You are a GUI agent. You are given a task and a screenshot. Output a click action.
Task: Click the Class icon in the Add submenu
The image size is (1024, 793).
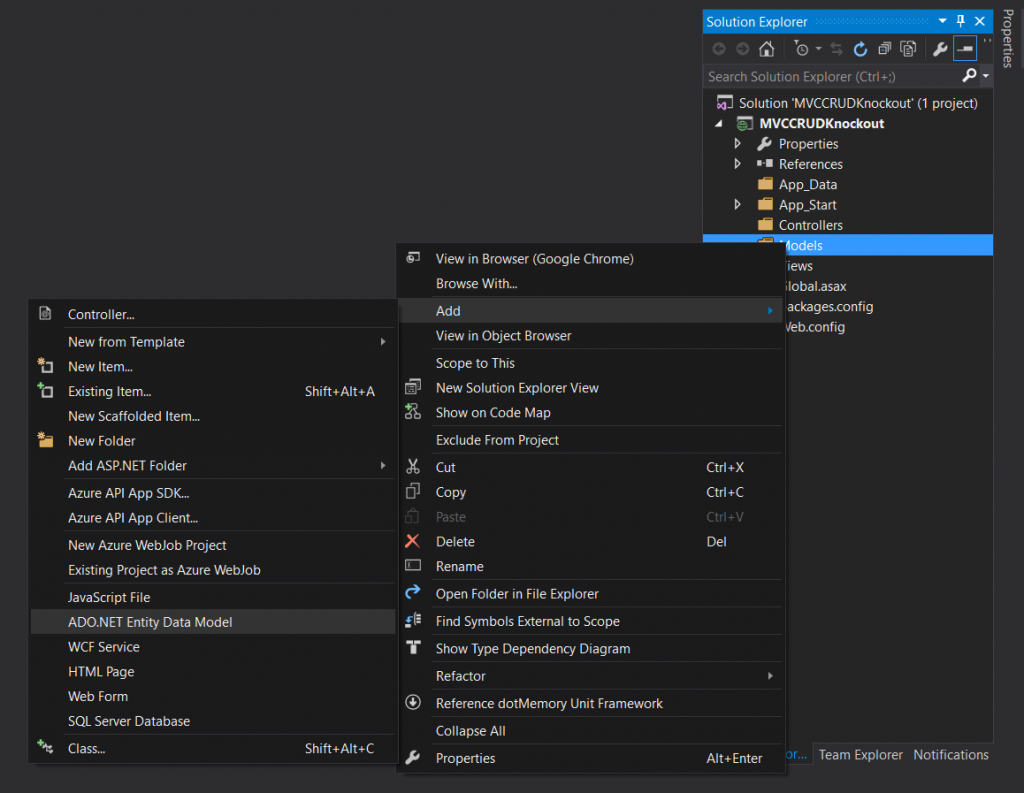45,747
